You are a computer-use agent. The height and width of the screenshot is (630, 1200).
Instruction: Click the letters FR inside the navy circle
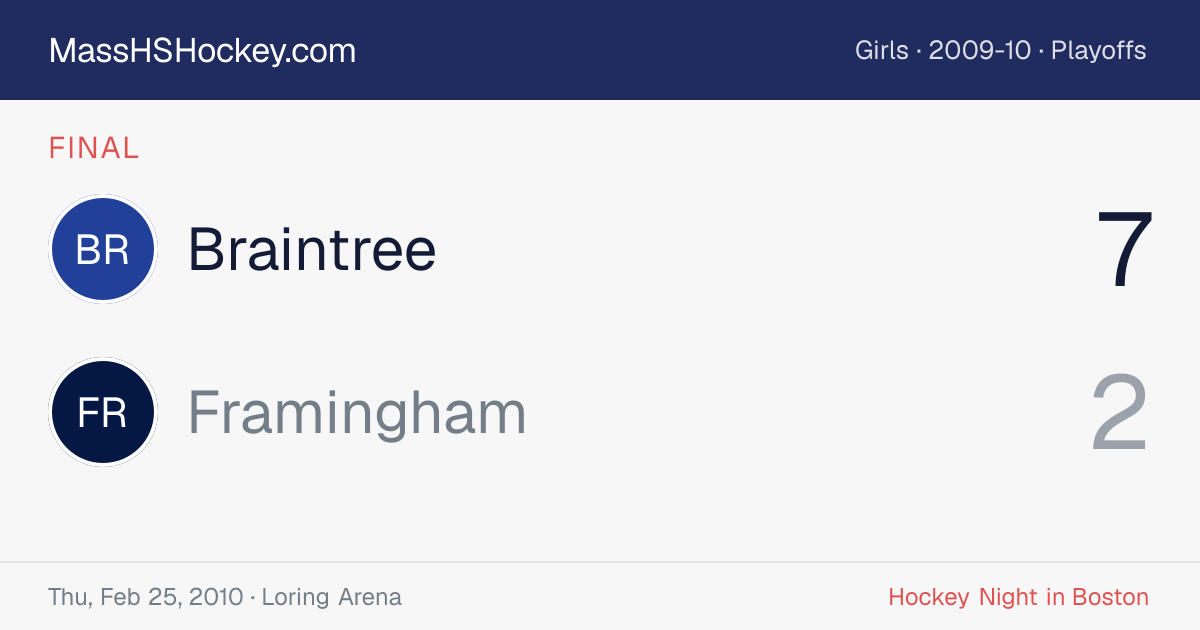[x=102, y=412]
